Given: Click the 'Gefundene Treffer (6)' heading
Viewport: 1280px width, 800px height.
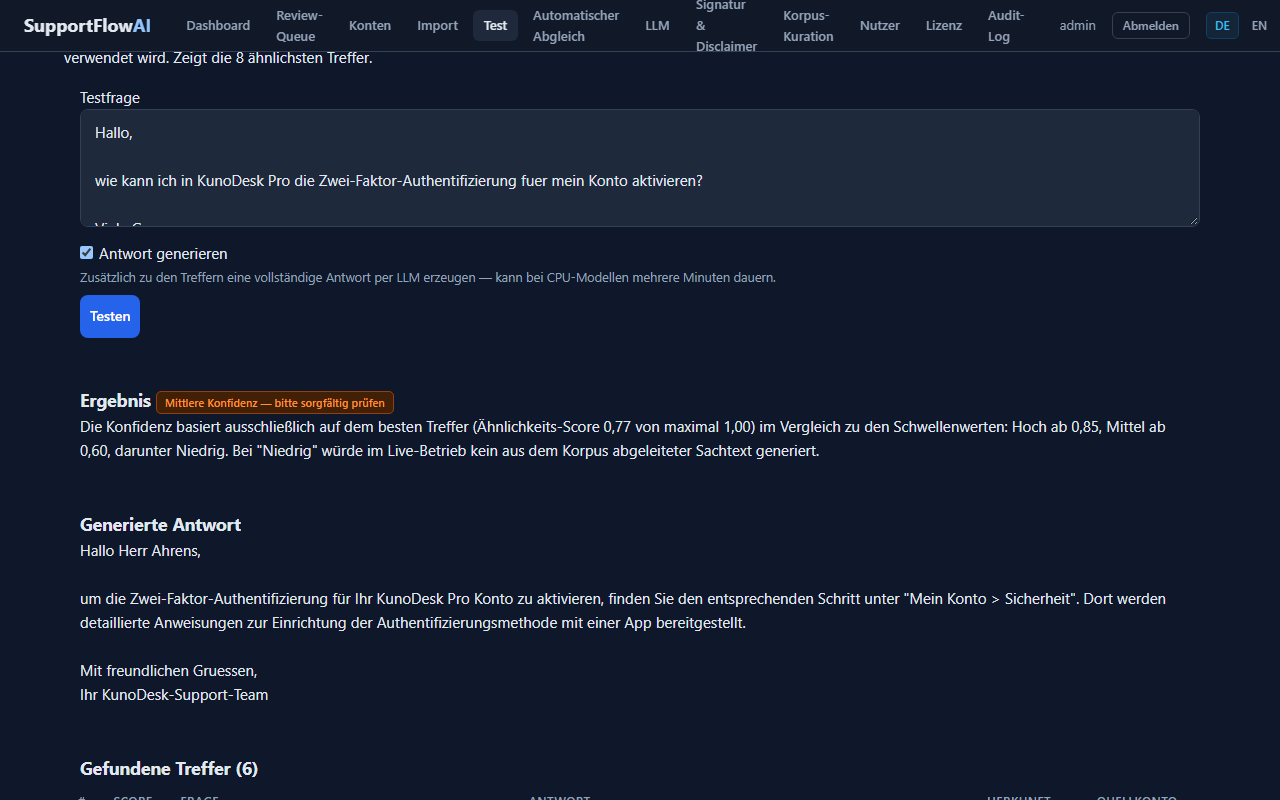Looking at the screenshot, I should 169,769.
